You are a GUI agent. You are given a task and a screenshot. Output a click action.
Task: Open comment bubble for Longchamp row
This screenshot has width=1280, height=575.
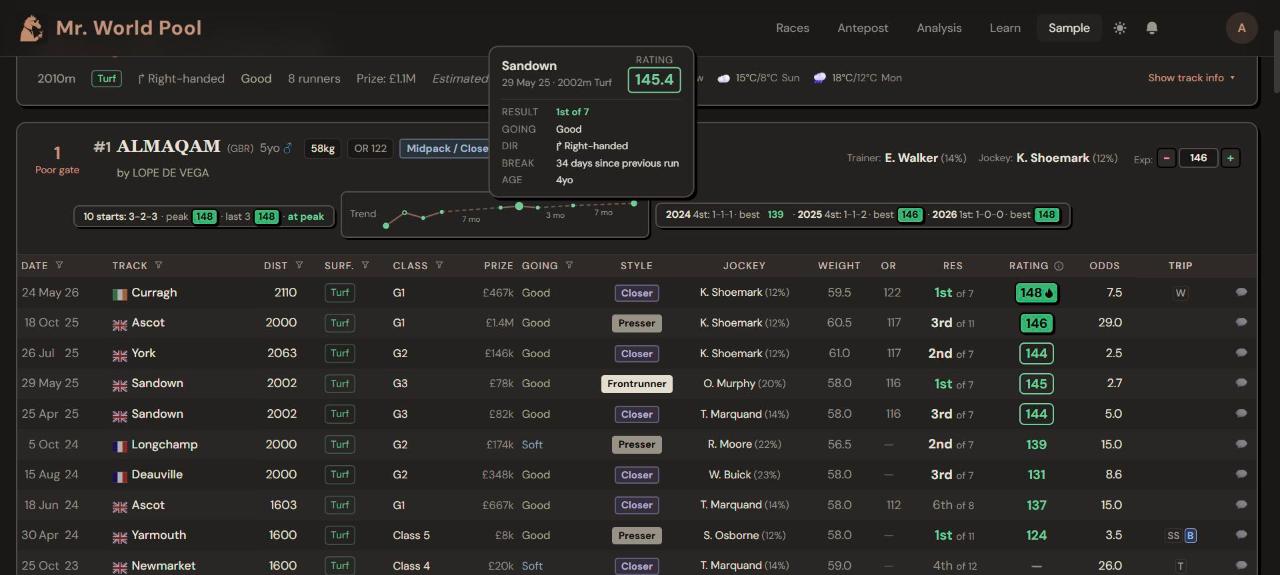[x=1241, y=444]
